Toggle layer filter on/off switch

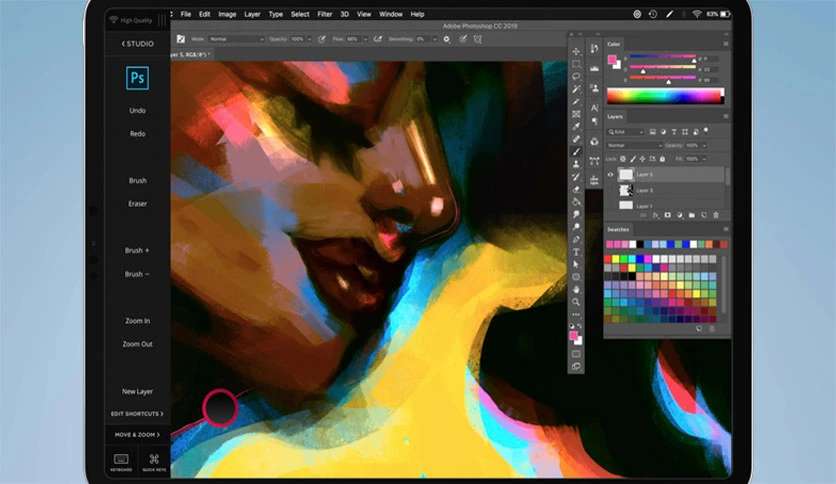pos(706,130)
